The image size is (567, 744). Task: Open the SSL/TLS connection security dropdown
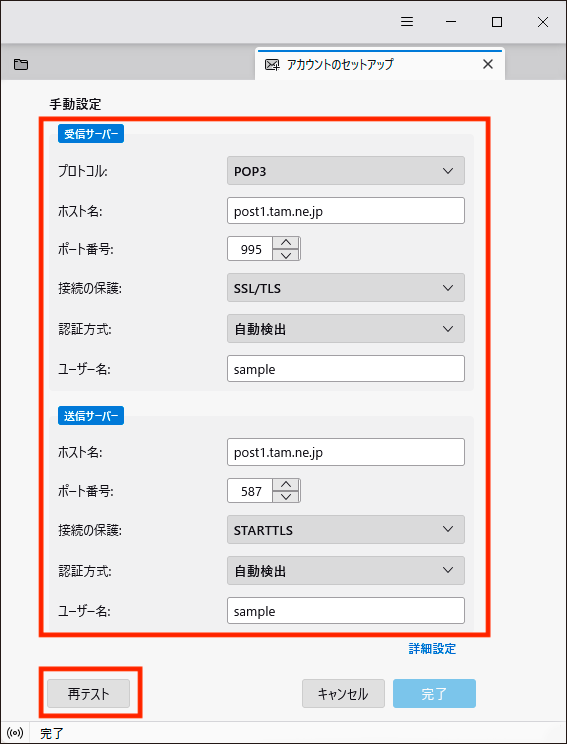(x=346, y=288)
